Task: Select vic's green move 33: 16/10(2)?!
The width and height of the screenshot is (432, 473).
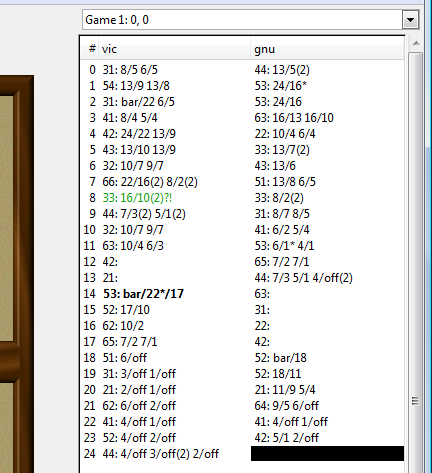Action: [x=137, y=198]
